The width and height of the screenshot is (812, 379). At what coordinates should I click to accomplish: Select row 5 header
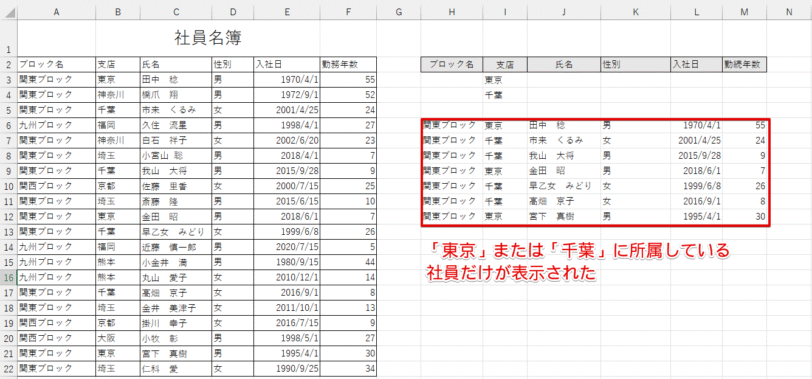(8, 110)
